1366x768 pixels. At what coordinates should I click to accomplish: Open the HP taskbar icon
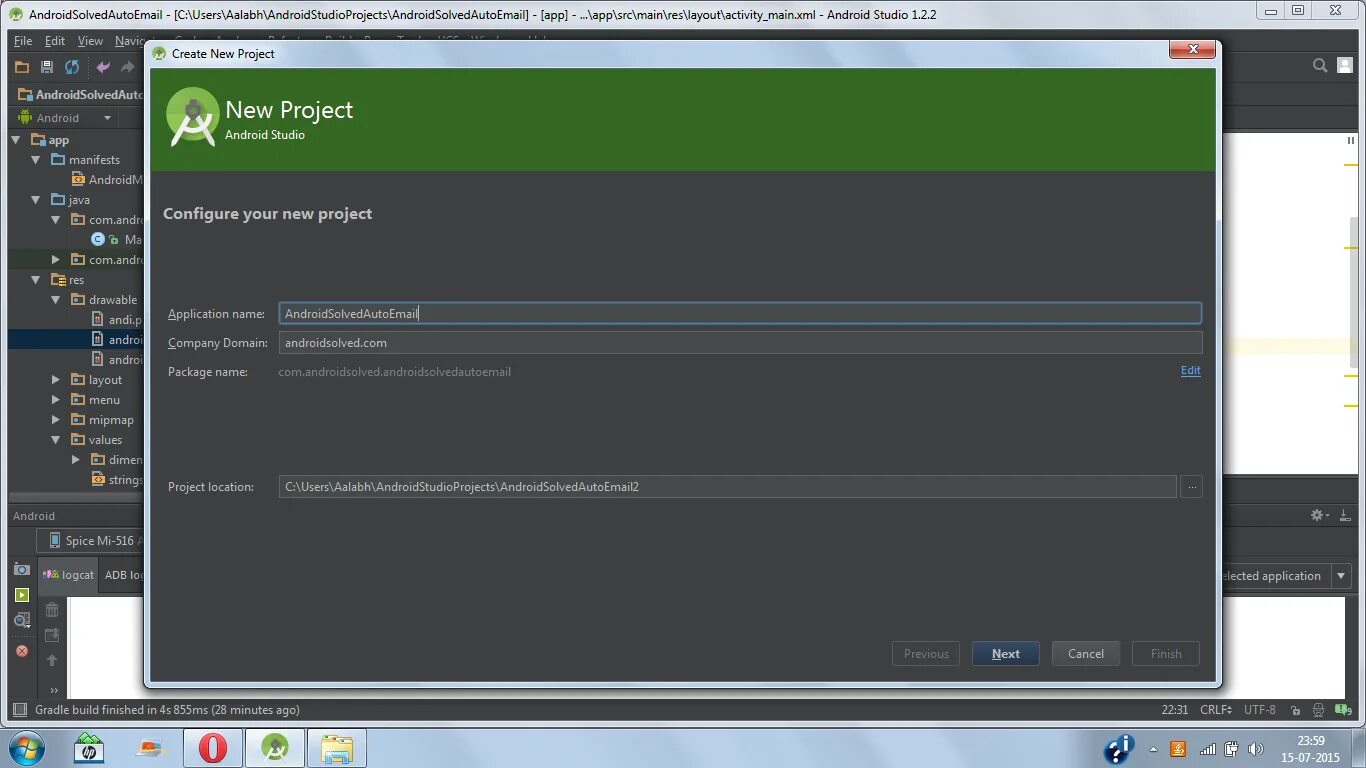[89, 748]
